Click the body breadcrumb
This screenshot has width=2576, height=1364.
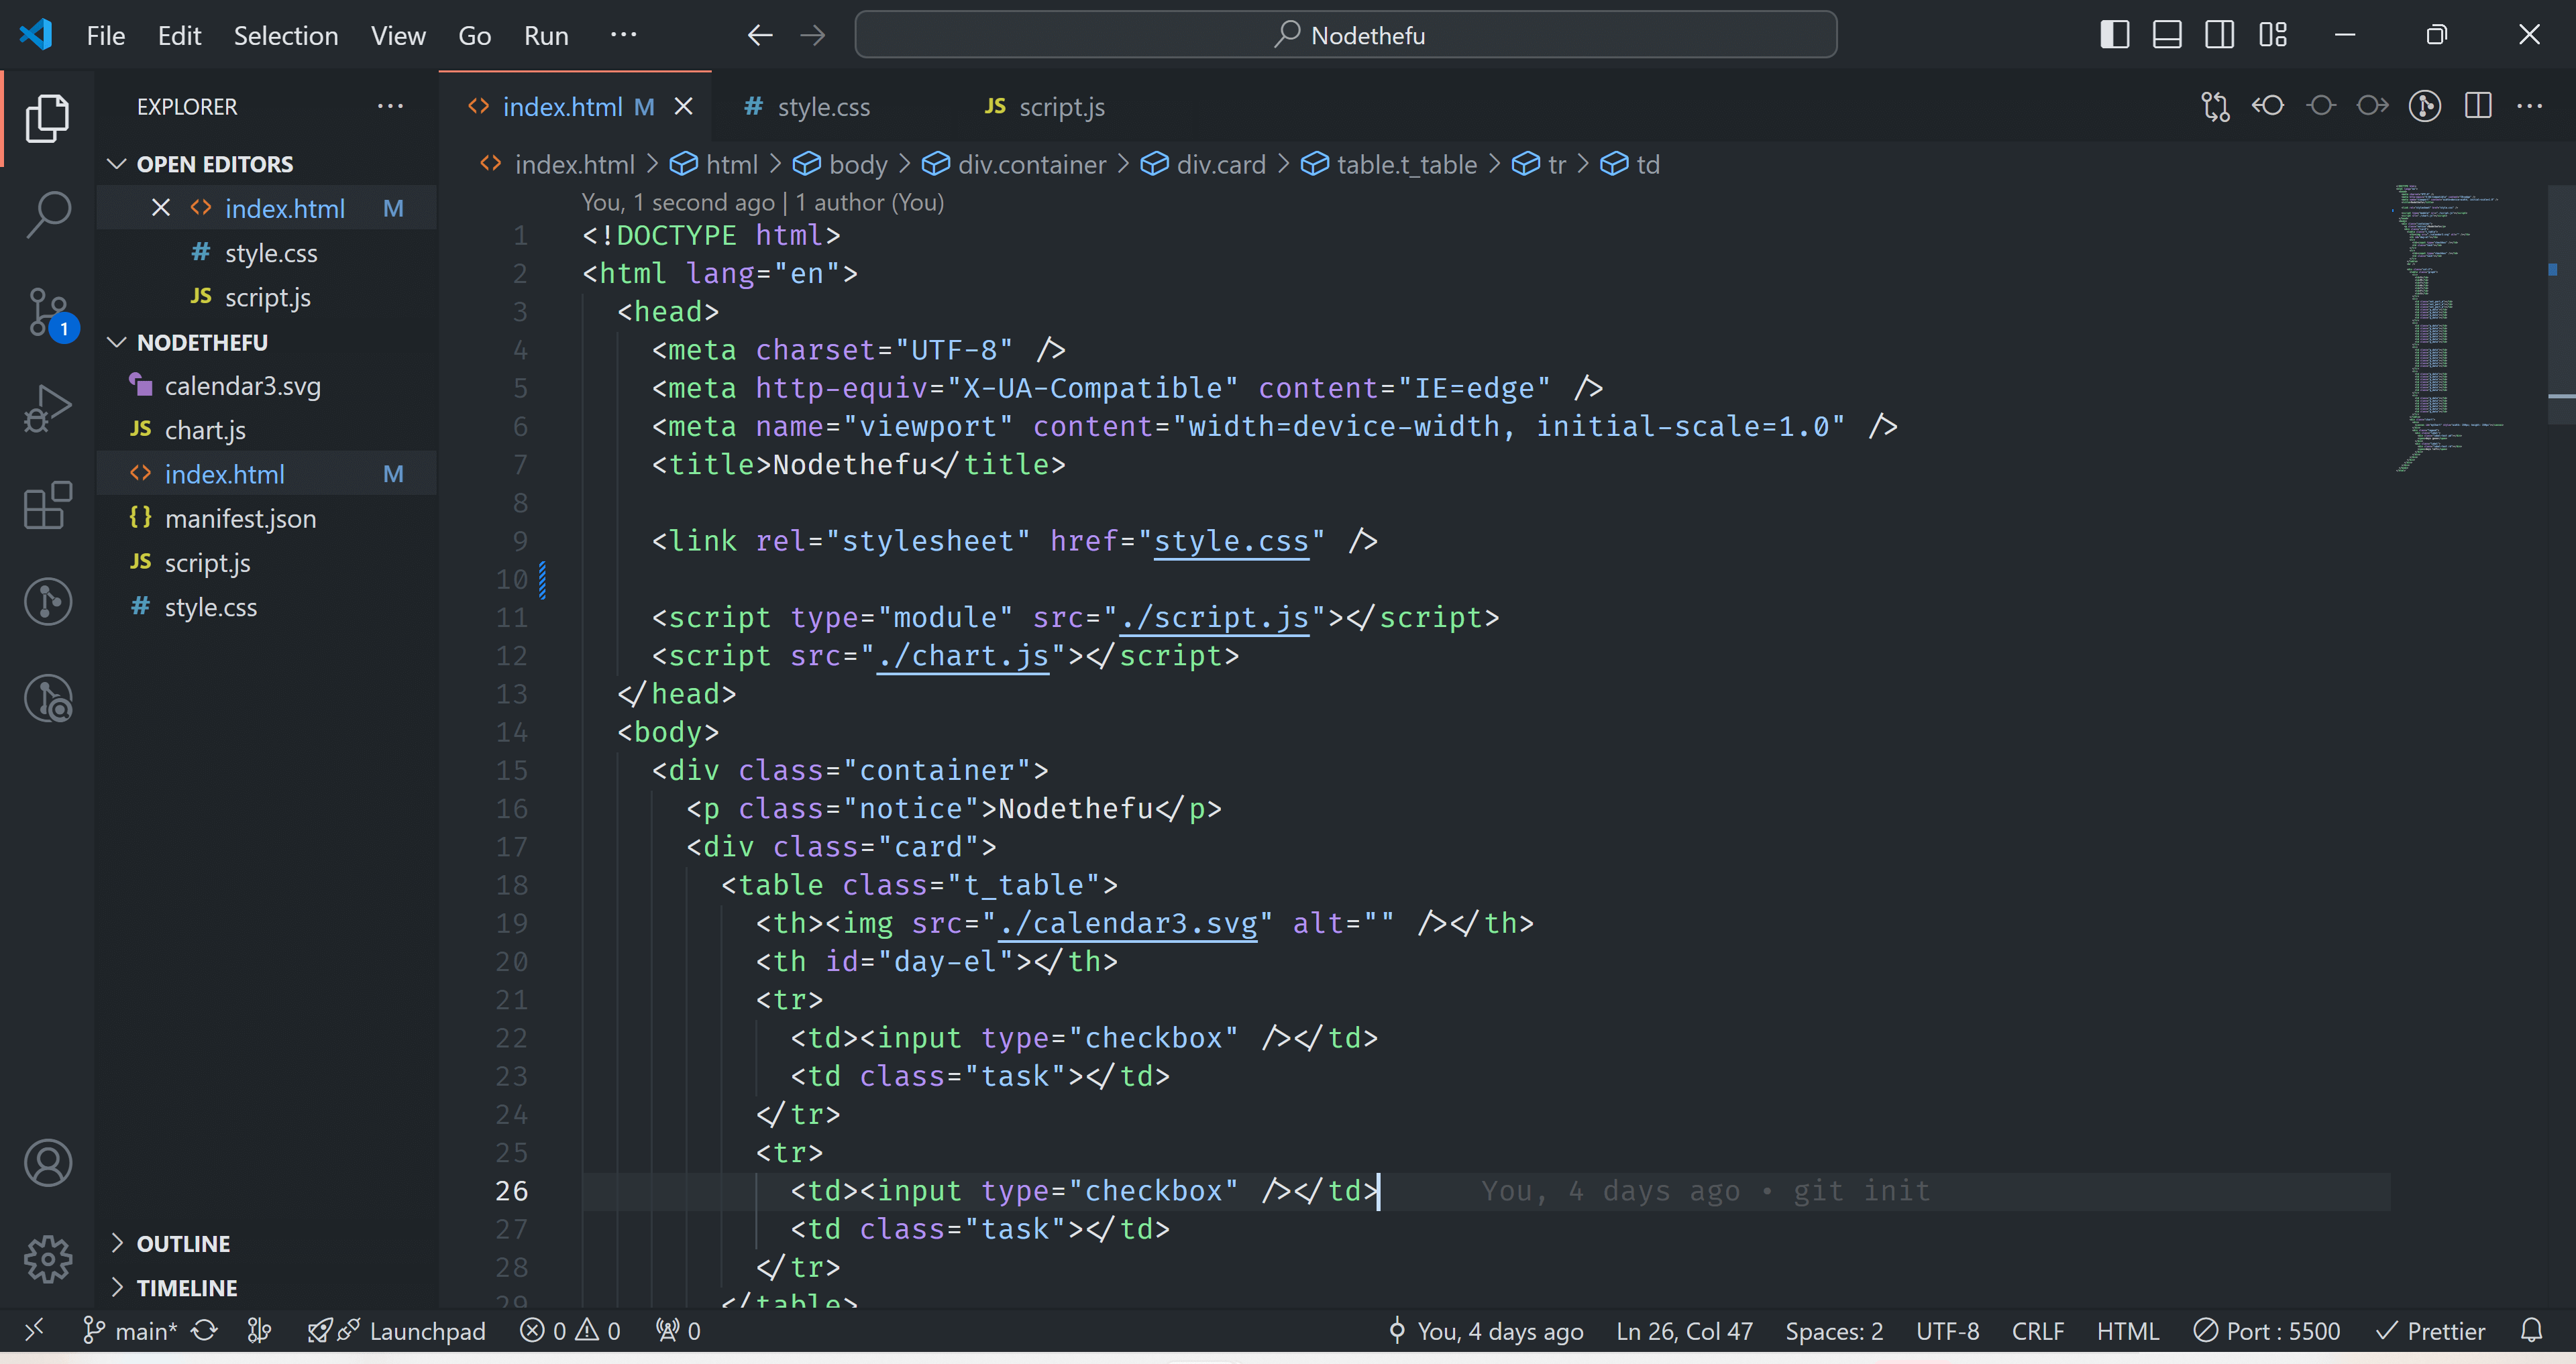(x=841, y=164)
